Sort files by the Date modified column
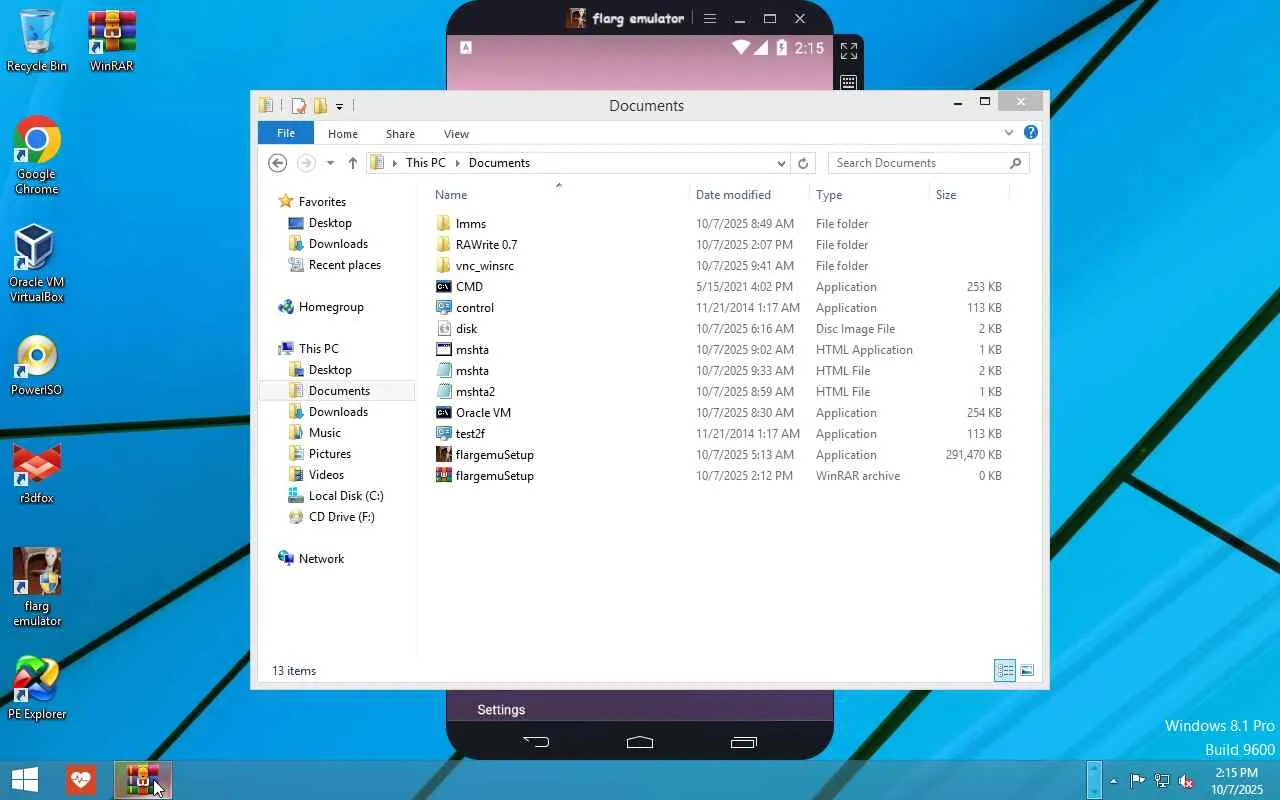Screen dimensions: 1280x800 [750, 195]
